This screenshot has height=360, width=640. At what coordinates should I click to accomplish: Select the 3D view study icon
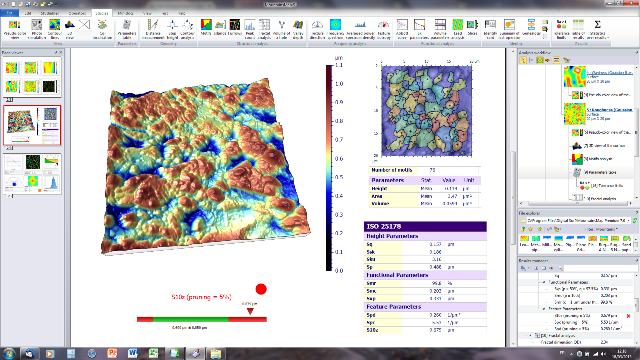coord(70,29)
